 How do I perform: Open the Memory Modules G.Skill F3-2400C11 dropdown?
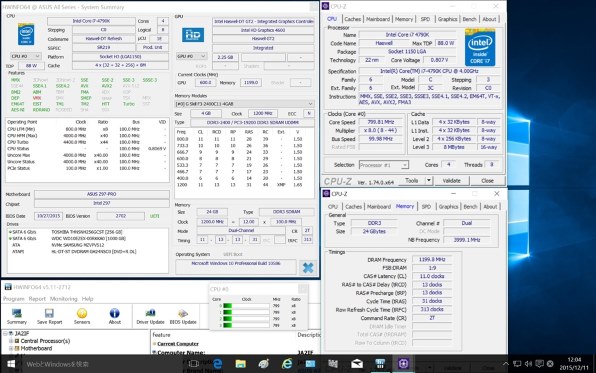244,103
